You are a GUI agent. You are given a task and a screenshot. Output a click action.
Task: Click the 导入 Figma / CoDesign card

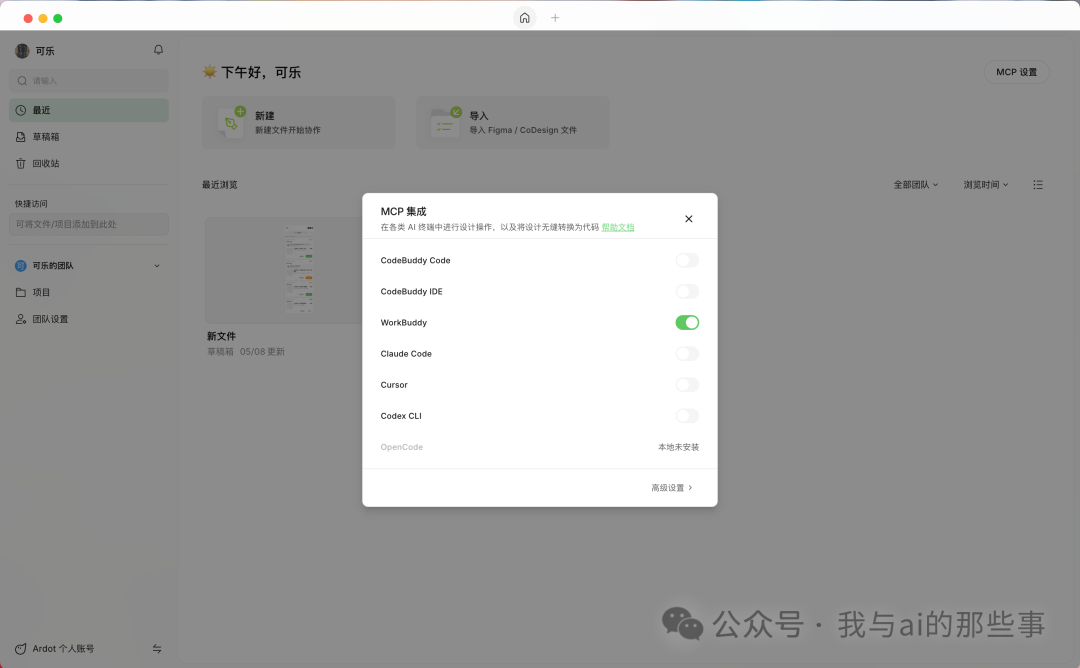point(512,123)
